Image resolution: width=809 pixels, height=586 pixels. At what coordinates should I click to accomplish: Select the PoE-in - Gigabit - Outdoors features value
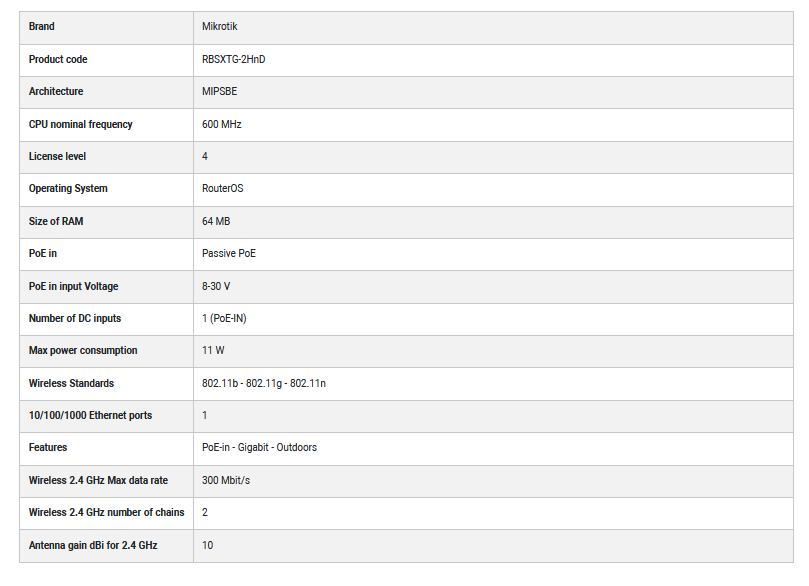coord(259,447)
